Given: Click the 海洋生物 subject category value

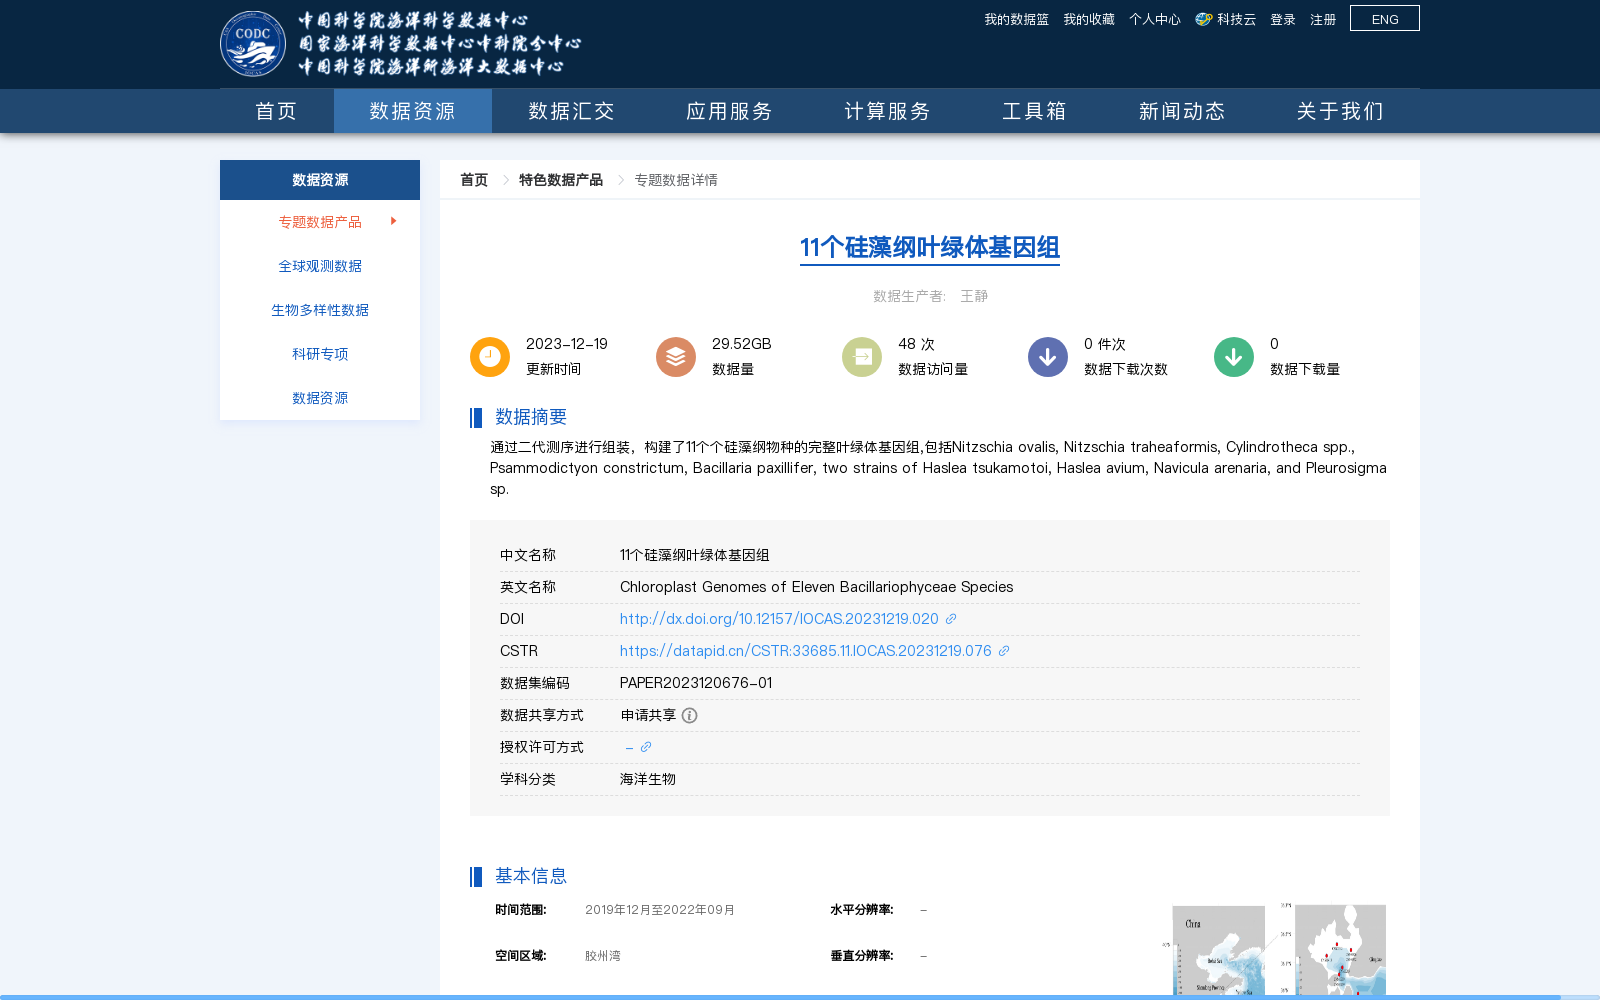Looking at the screenshot, I should pos(648,779).
